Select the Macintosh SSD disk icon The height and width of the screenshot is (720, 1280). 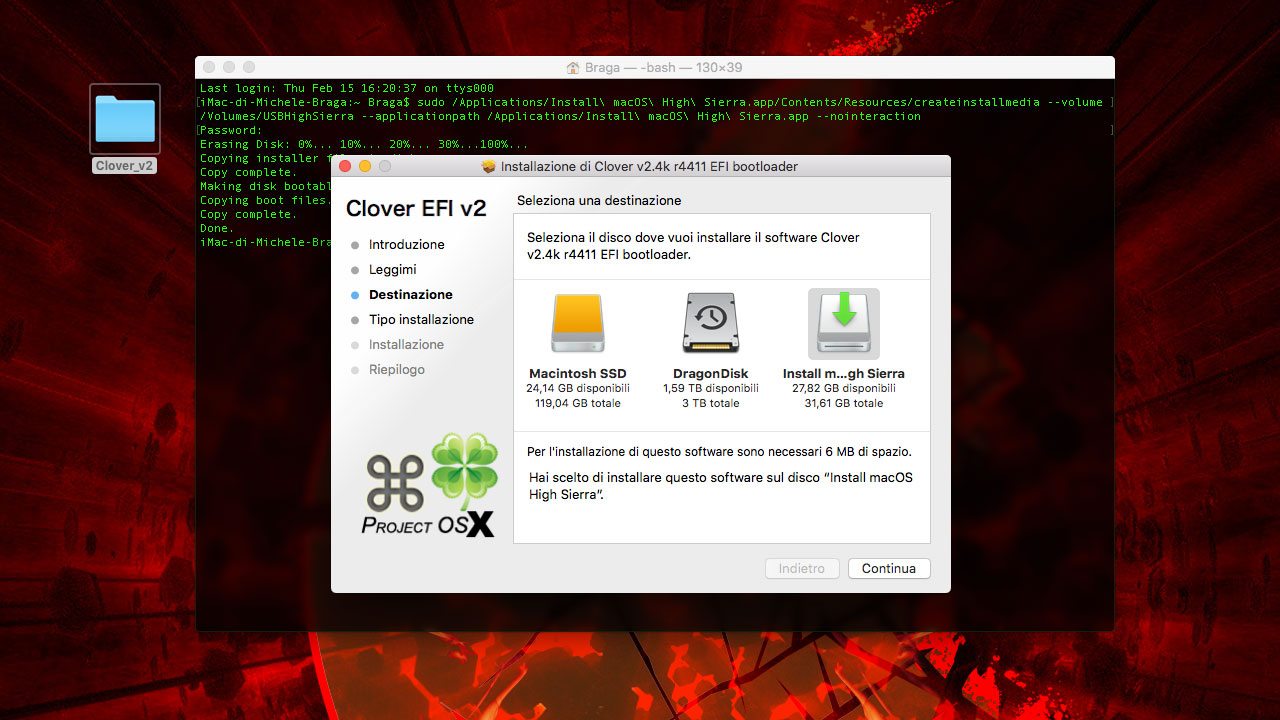[x=577, y=323]
